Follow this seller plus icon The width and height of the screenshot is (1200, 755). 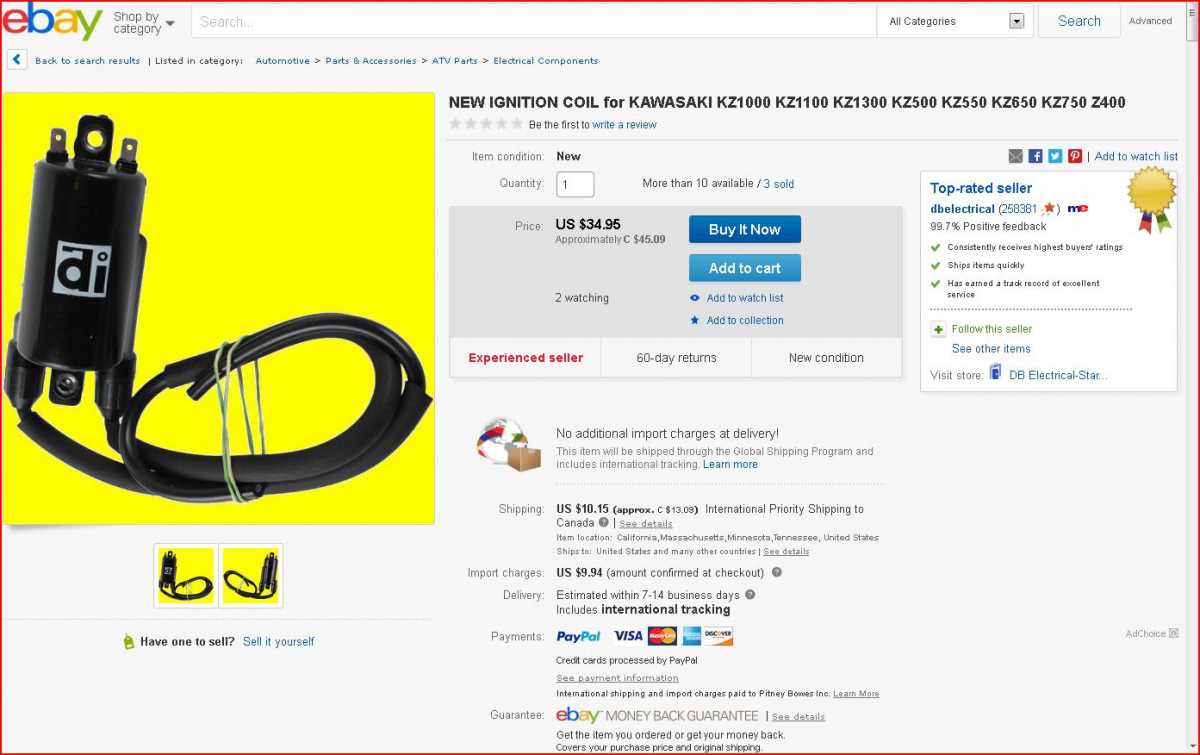click(938, 329)
